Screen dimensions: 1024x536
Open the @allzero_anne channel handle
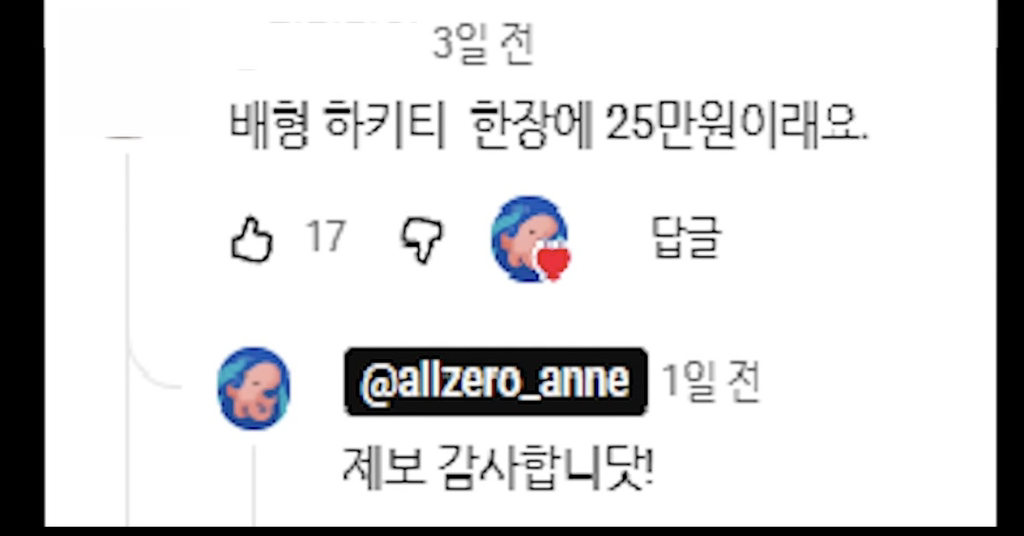click(x=496, y=381)
